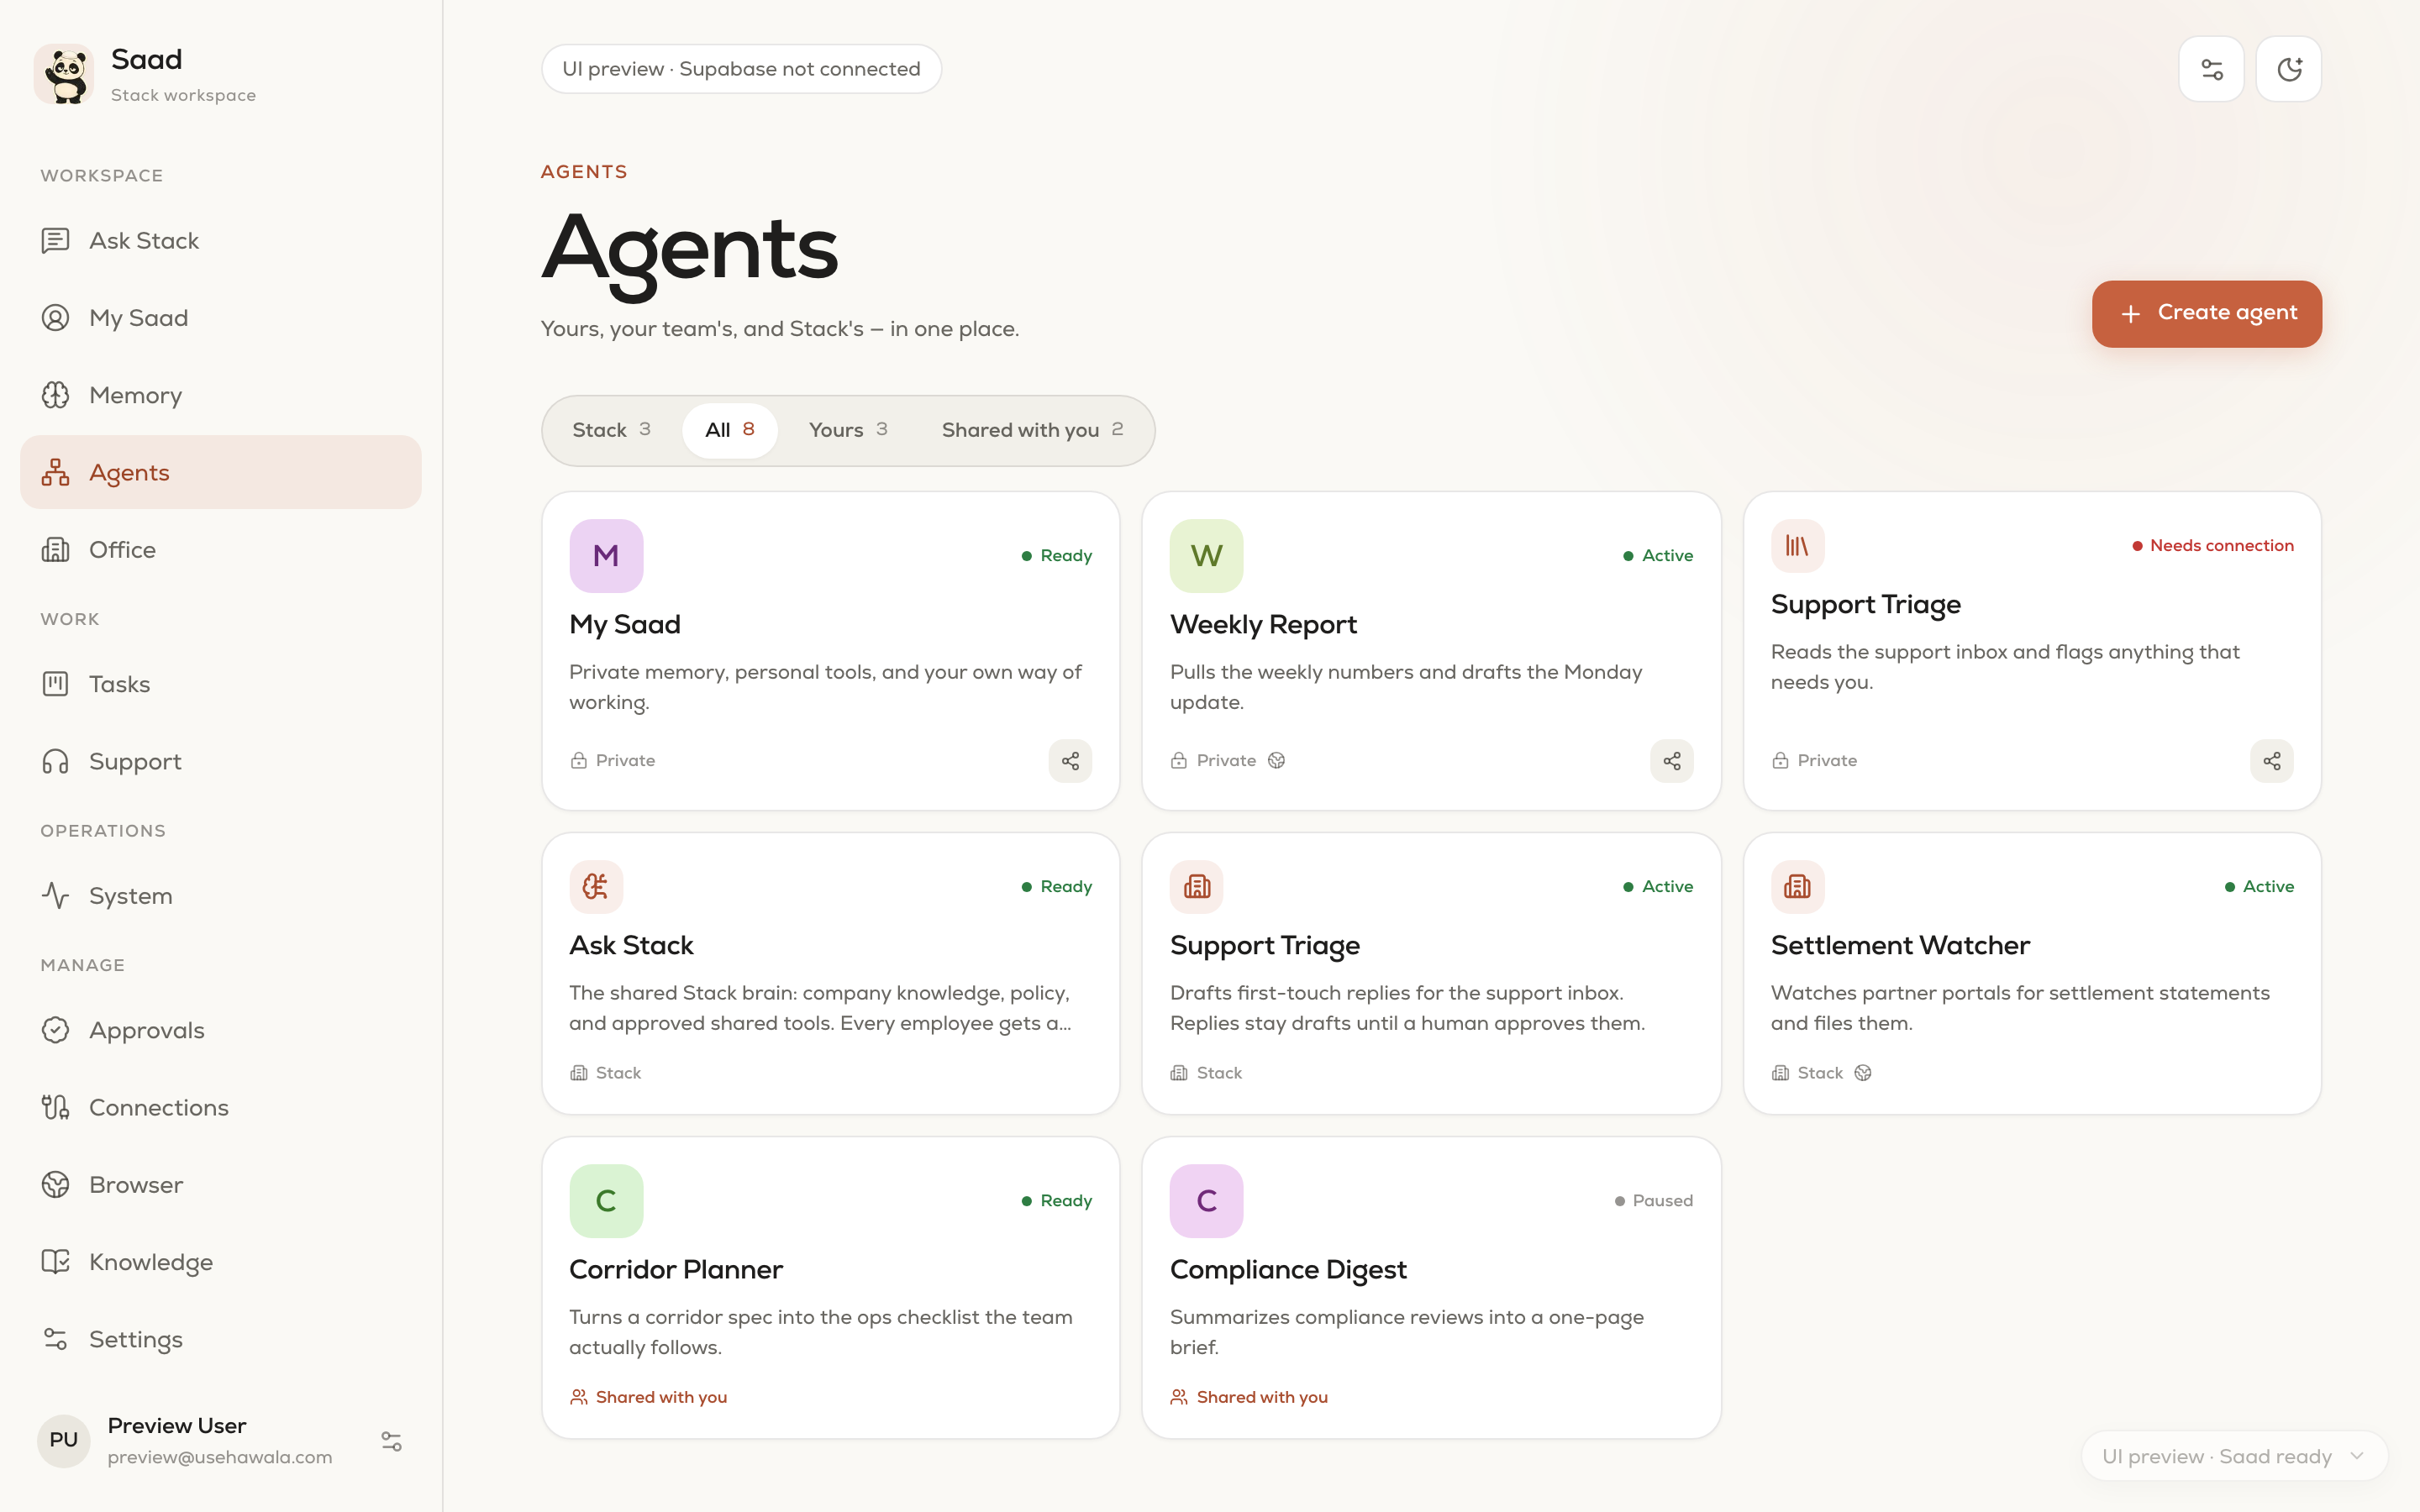
Task: Switch to the Yours tab
Action: pyautogui.click(x=848, y=430)
